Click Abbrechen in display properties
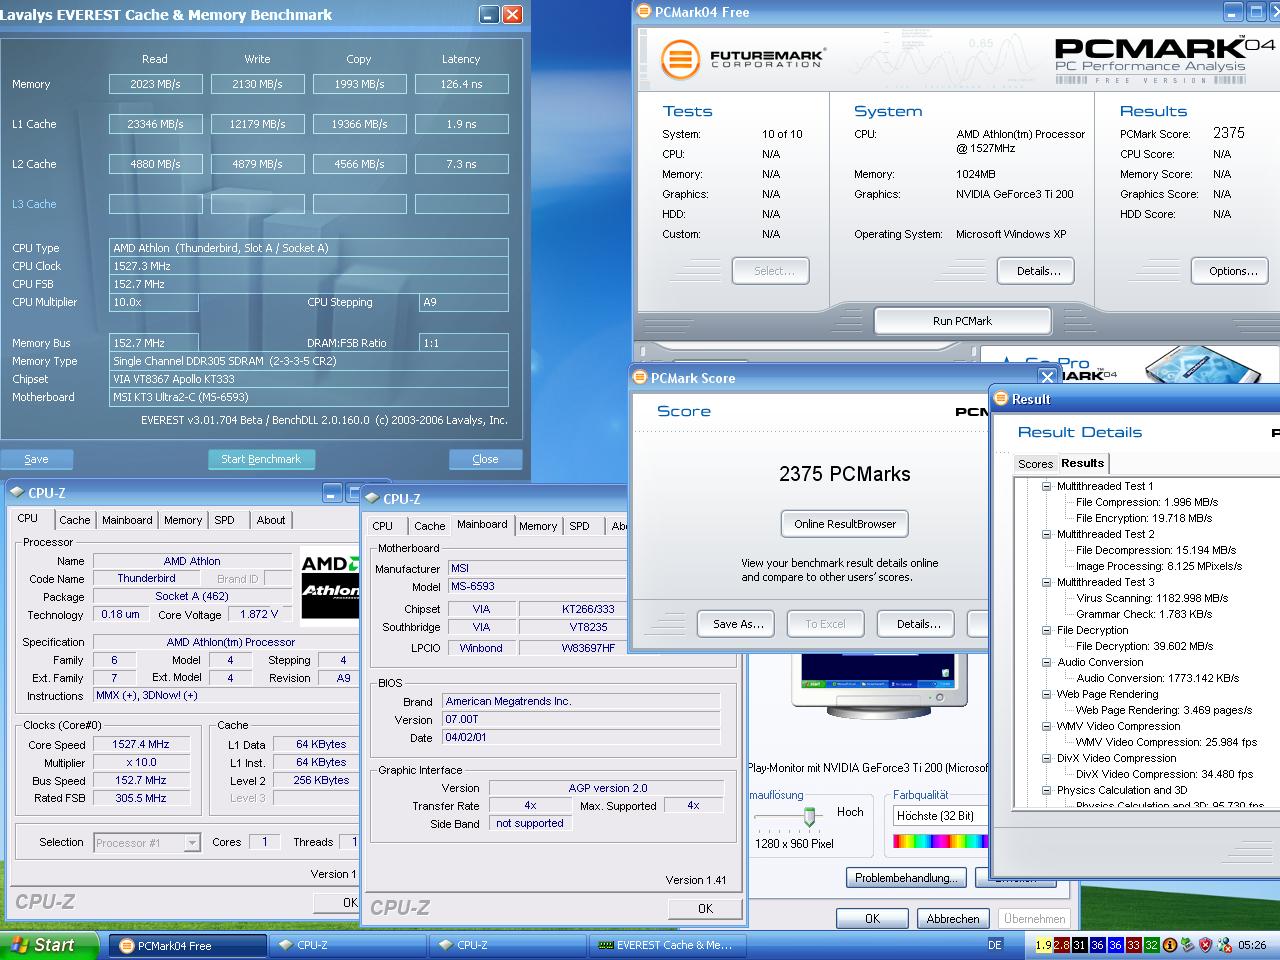Viewport: 1280px width, 960px height. (x=953, y=919)
